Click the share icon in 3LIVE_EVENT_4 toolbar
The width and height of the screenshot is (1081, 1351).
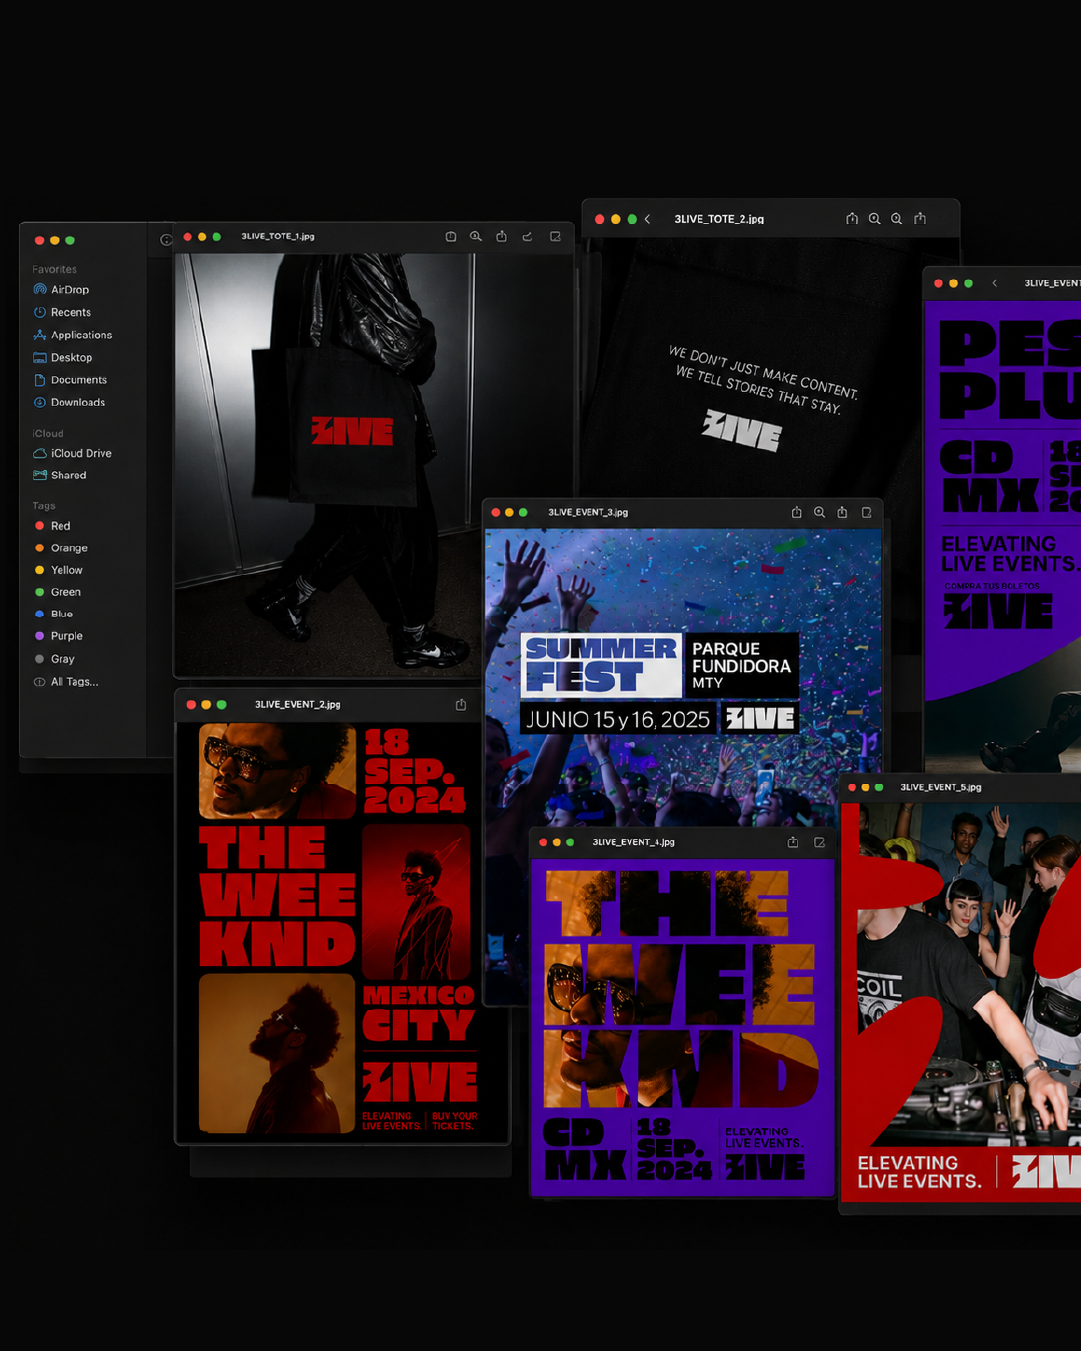[793, 842]
